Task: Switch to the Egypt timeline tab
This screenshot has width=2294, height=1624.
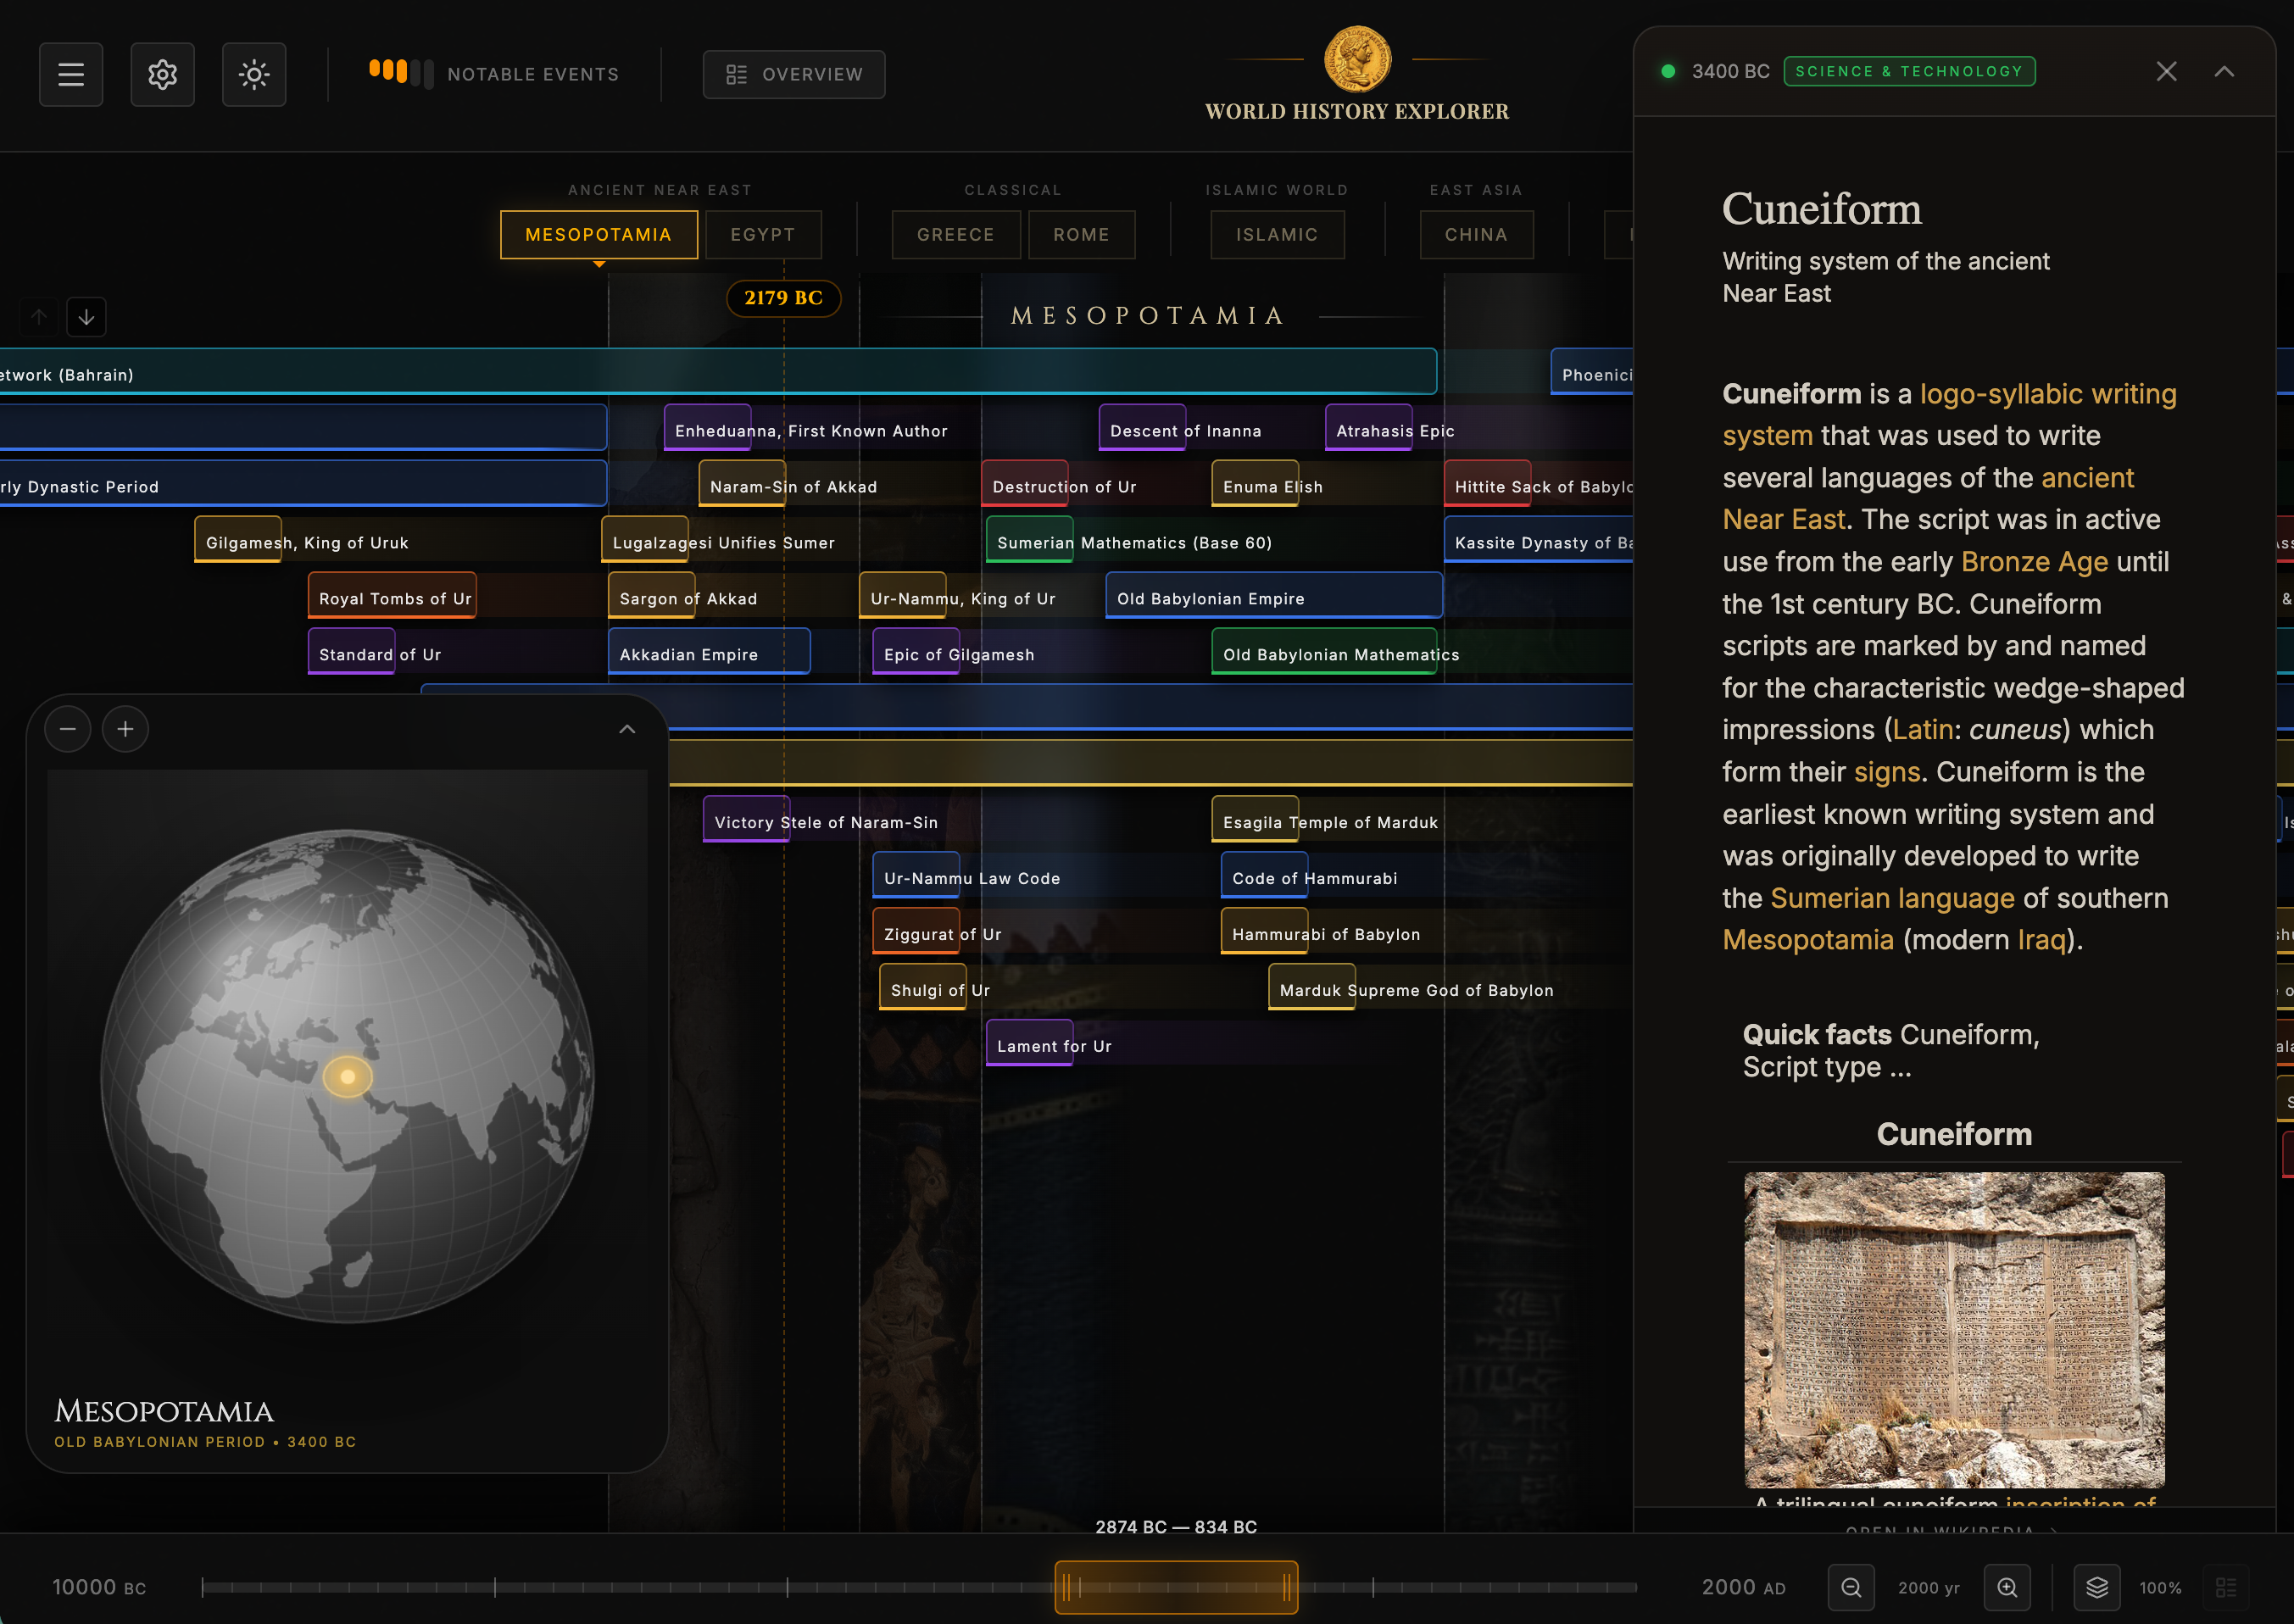Action: tap(763, 234)
